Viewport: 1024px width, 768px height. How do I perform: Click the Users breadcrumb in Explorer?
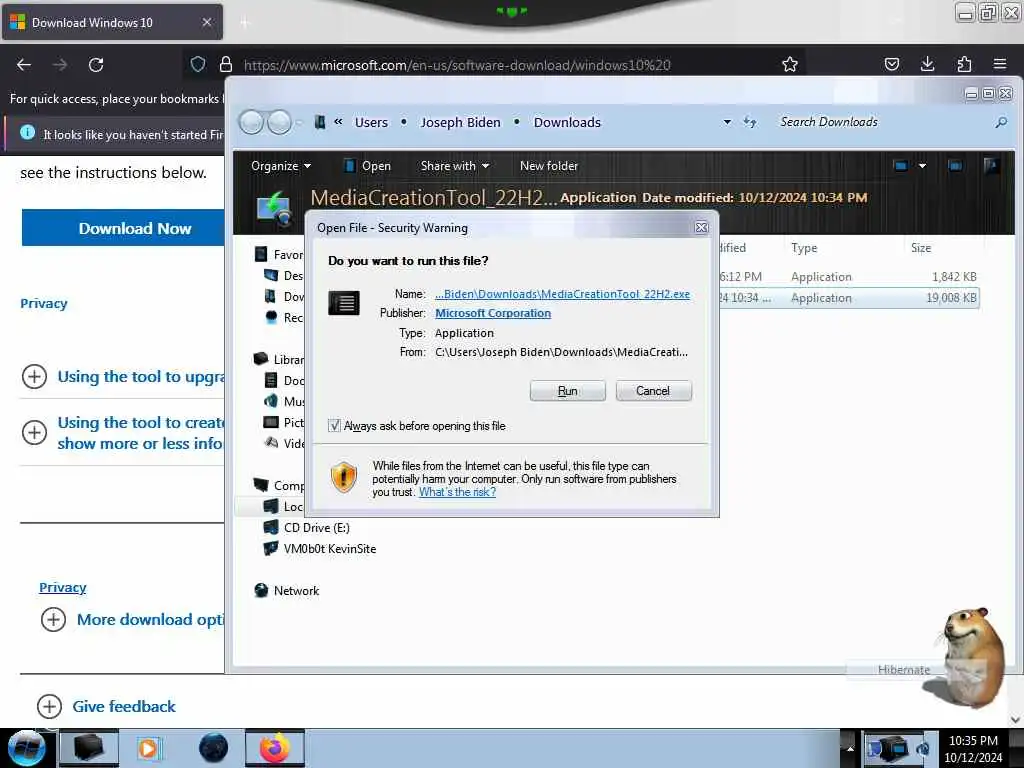click(372, 122)
